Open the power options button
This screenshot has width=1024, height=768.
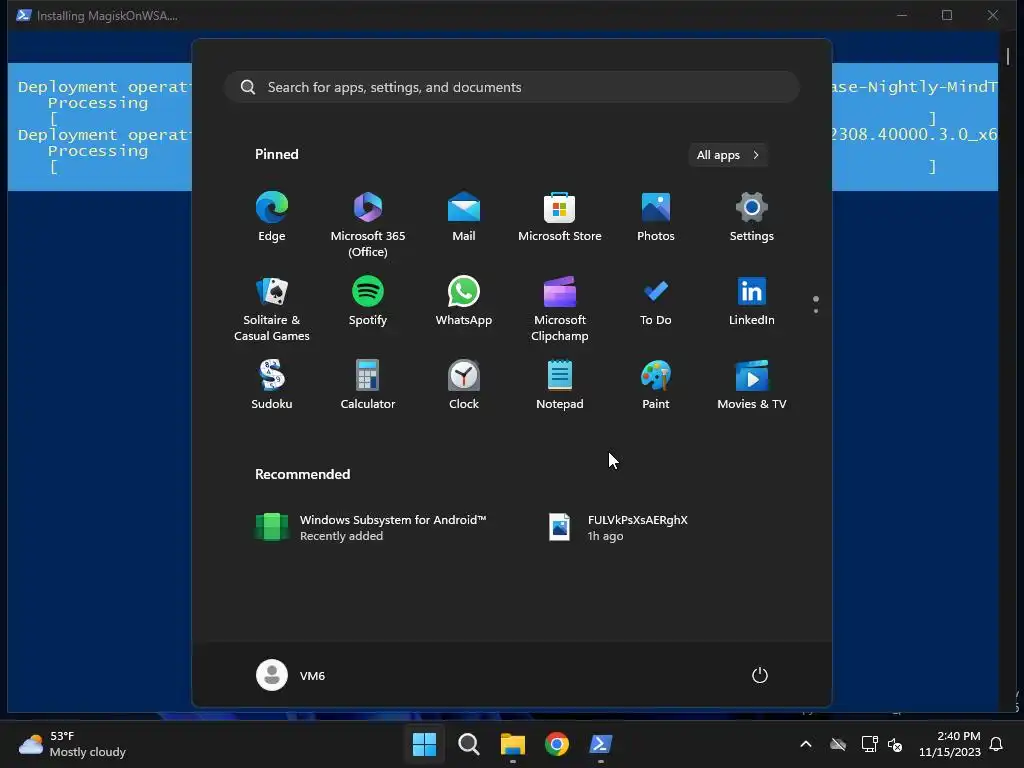(x=760, y=675)
